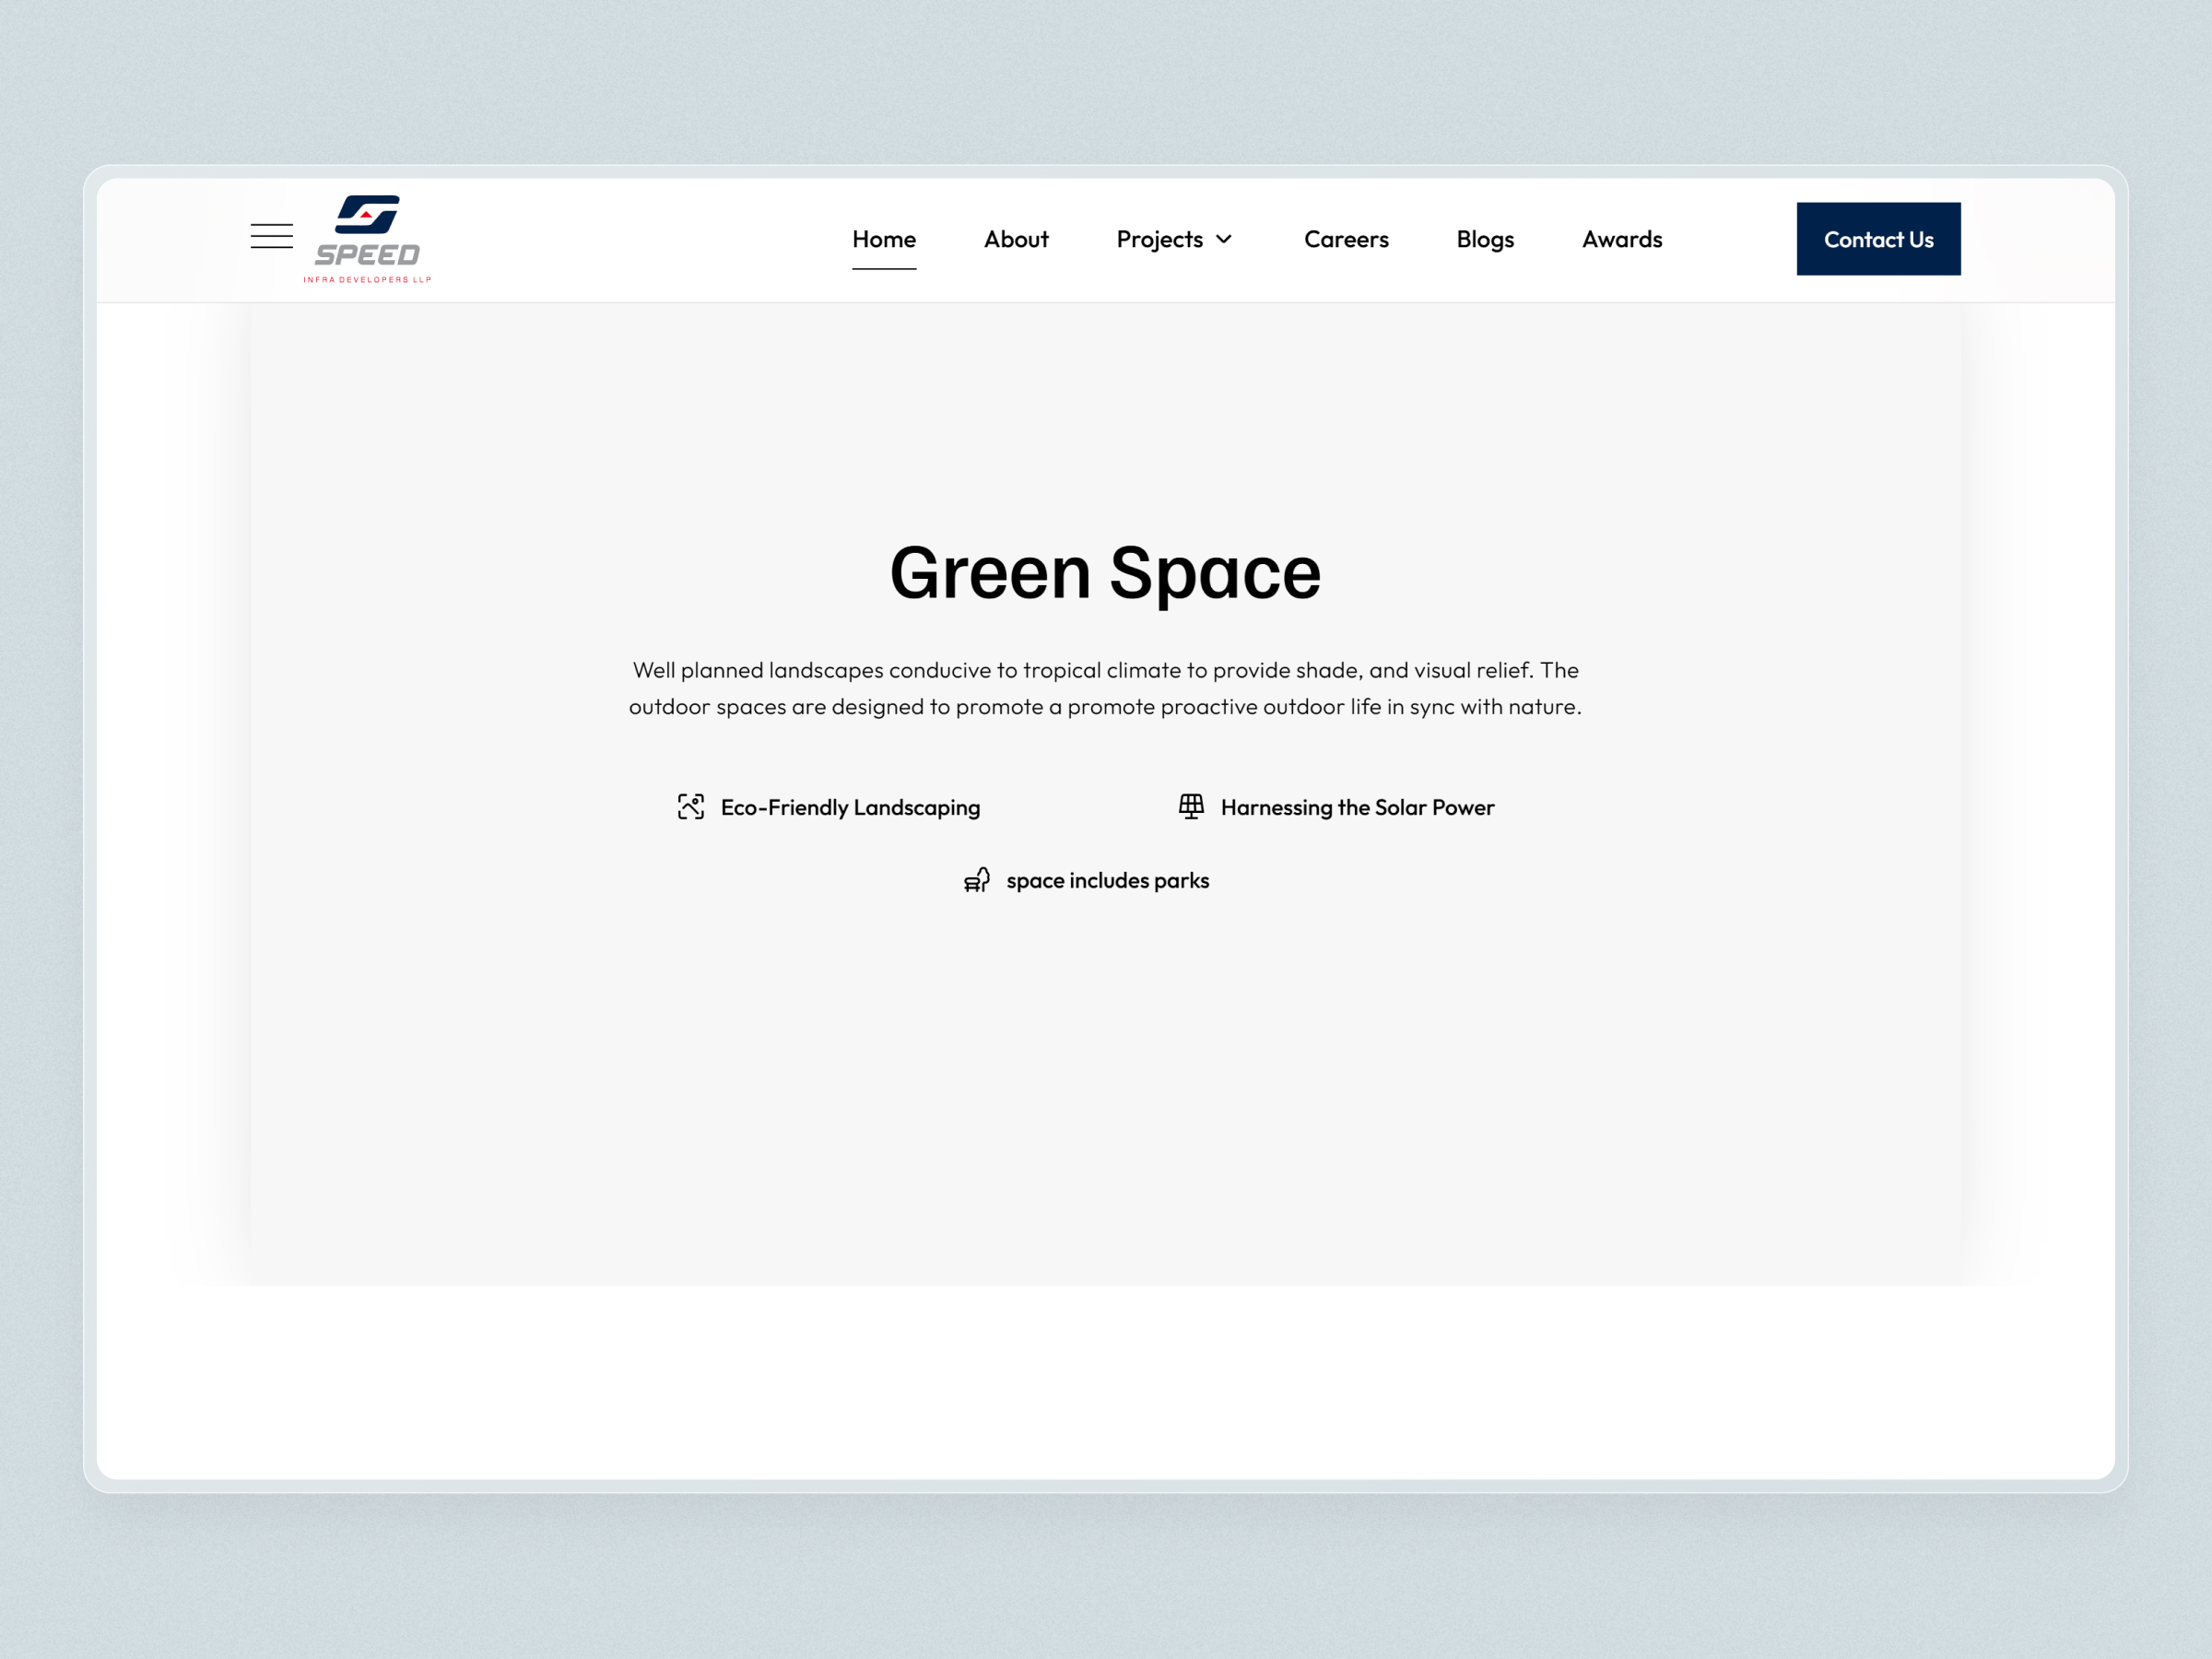Open the Projects chevron arrow

click(1224, 239)
